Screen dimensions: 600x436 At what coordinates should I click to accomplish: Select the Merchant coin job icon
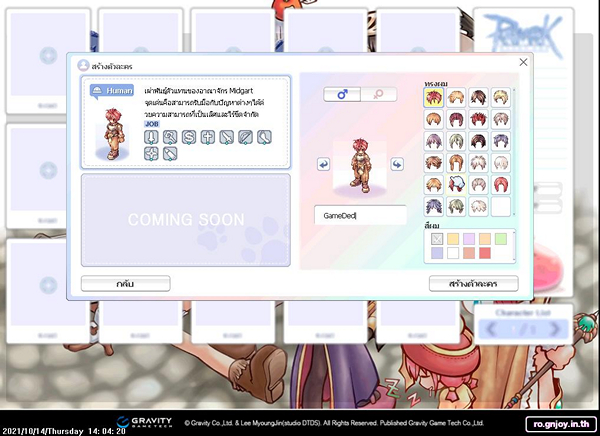coord(187,136)
